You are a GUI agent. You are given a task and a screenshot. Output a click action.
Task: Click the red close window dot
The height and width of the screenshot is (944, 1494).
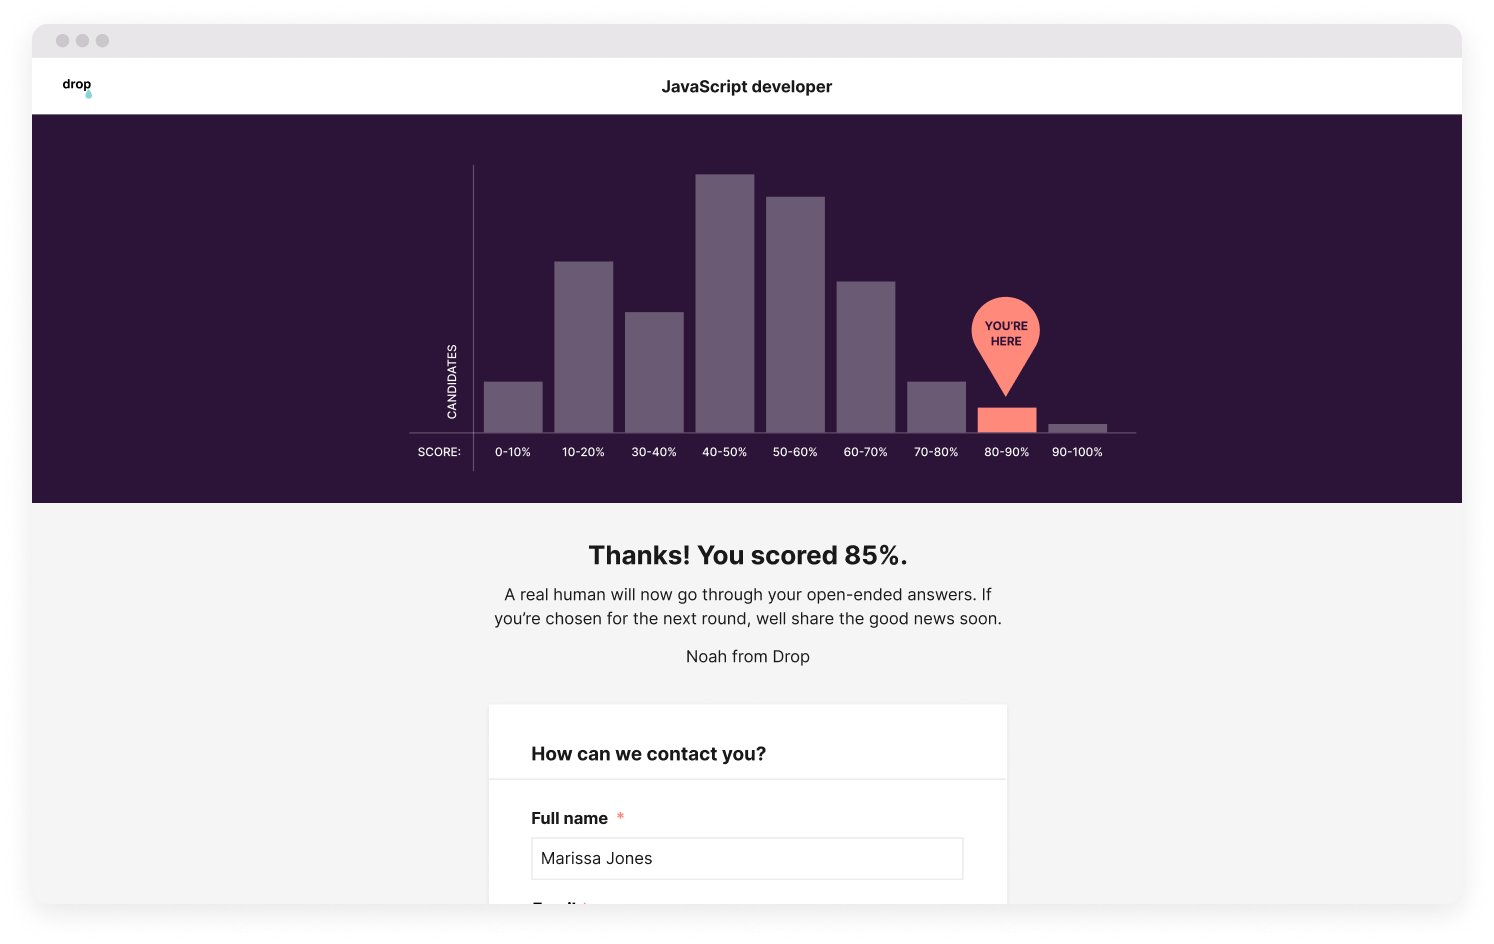click(63, 41)
